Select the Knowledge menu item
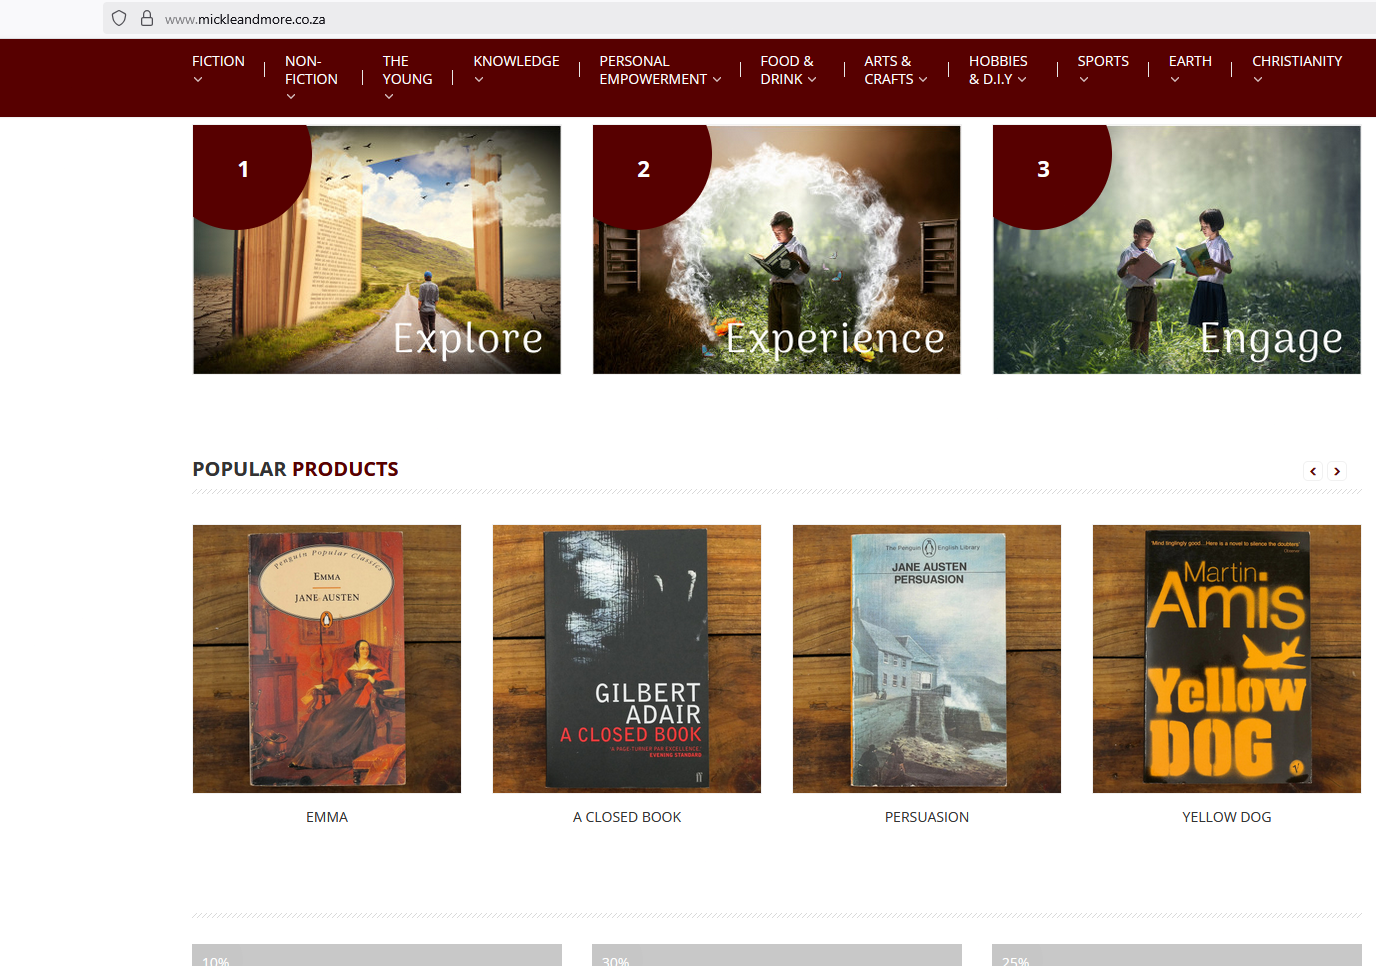1376x966 pixels. (516, 61)
